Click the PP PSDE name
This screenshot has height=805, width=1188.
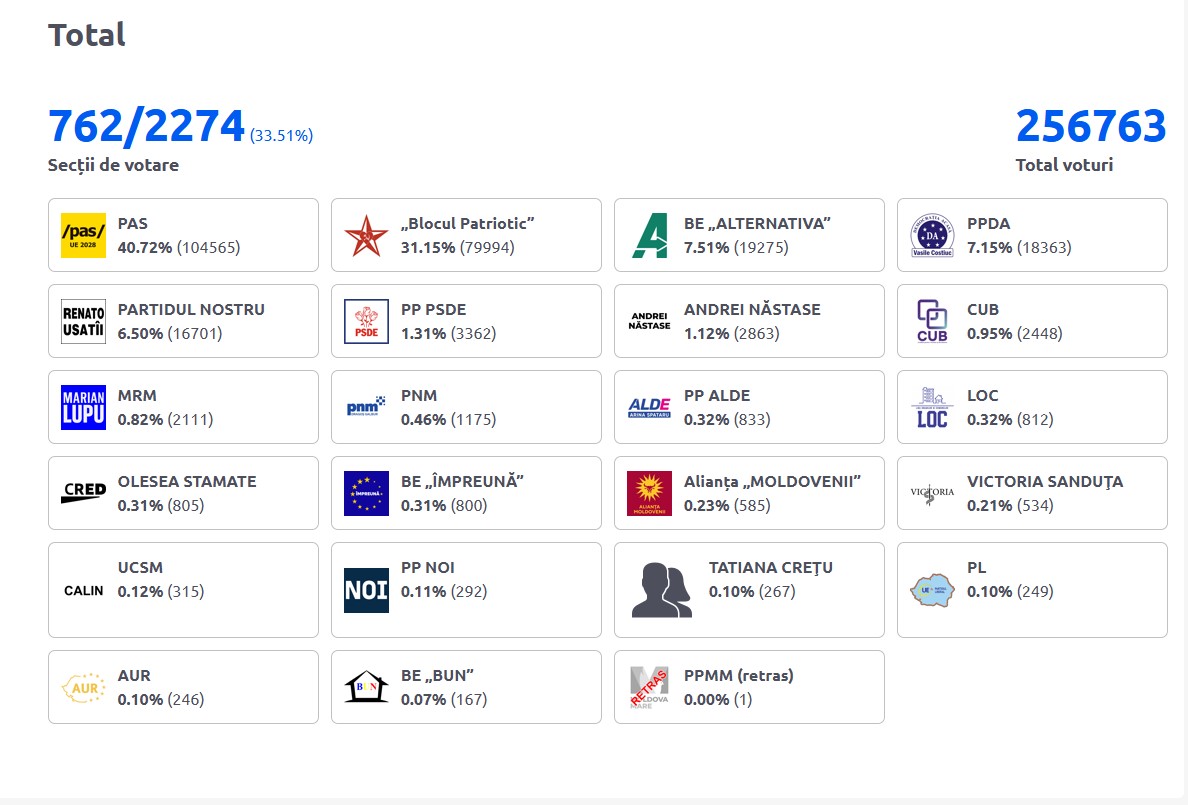433,309
